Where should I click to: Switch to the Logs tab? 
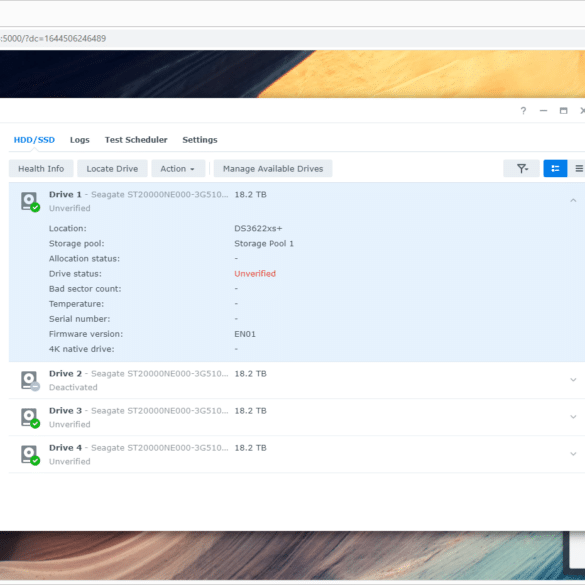(80, 140)
